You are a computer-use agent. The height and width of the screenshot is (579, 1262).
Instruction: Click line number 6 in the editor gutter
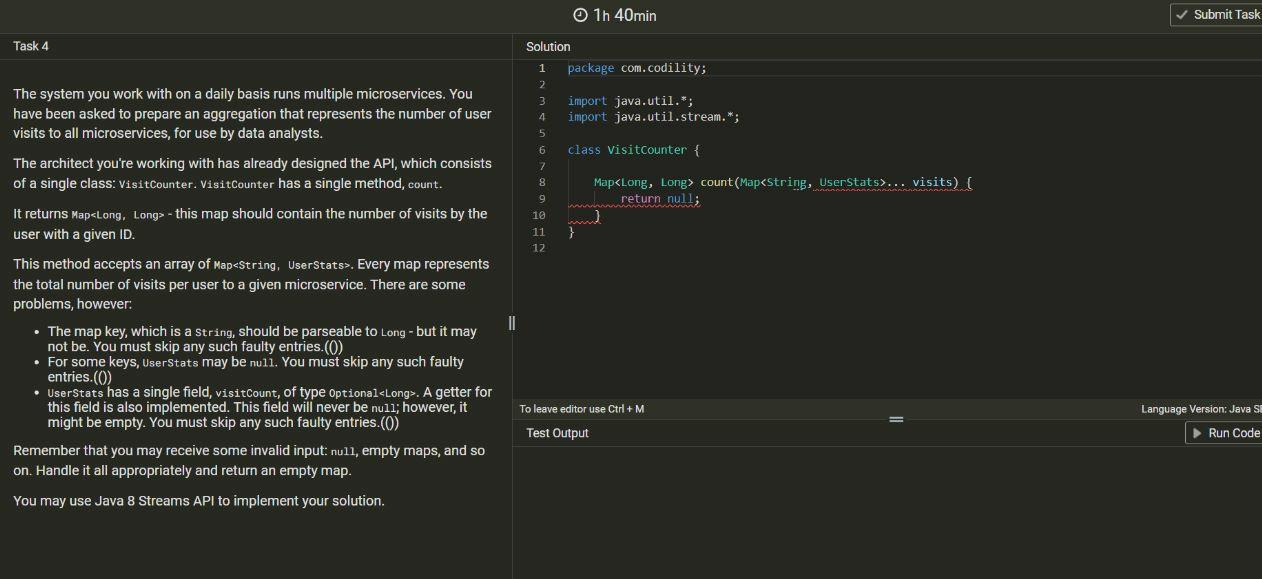pyautogui.click(x=542, y=150)
